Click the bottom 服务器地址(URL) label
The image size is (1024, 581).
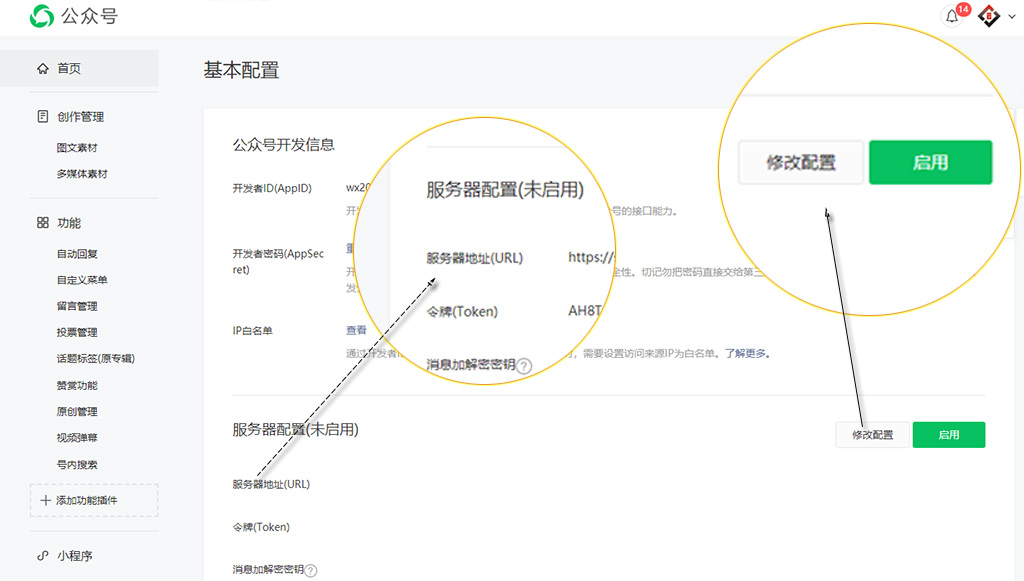[x=271, y=484]
